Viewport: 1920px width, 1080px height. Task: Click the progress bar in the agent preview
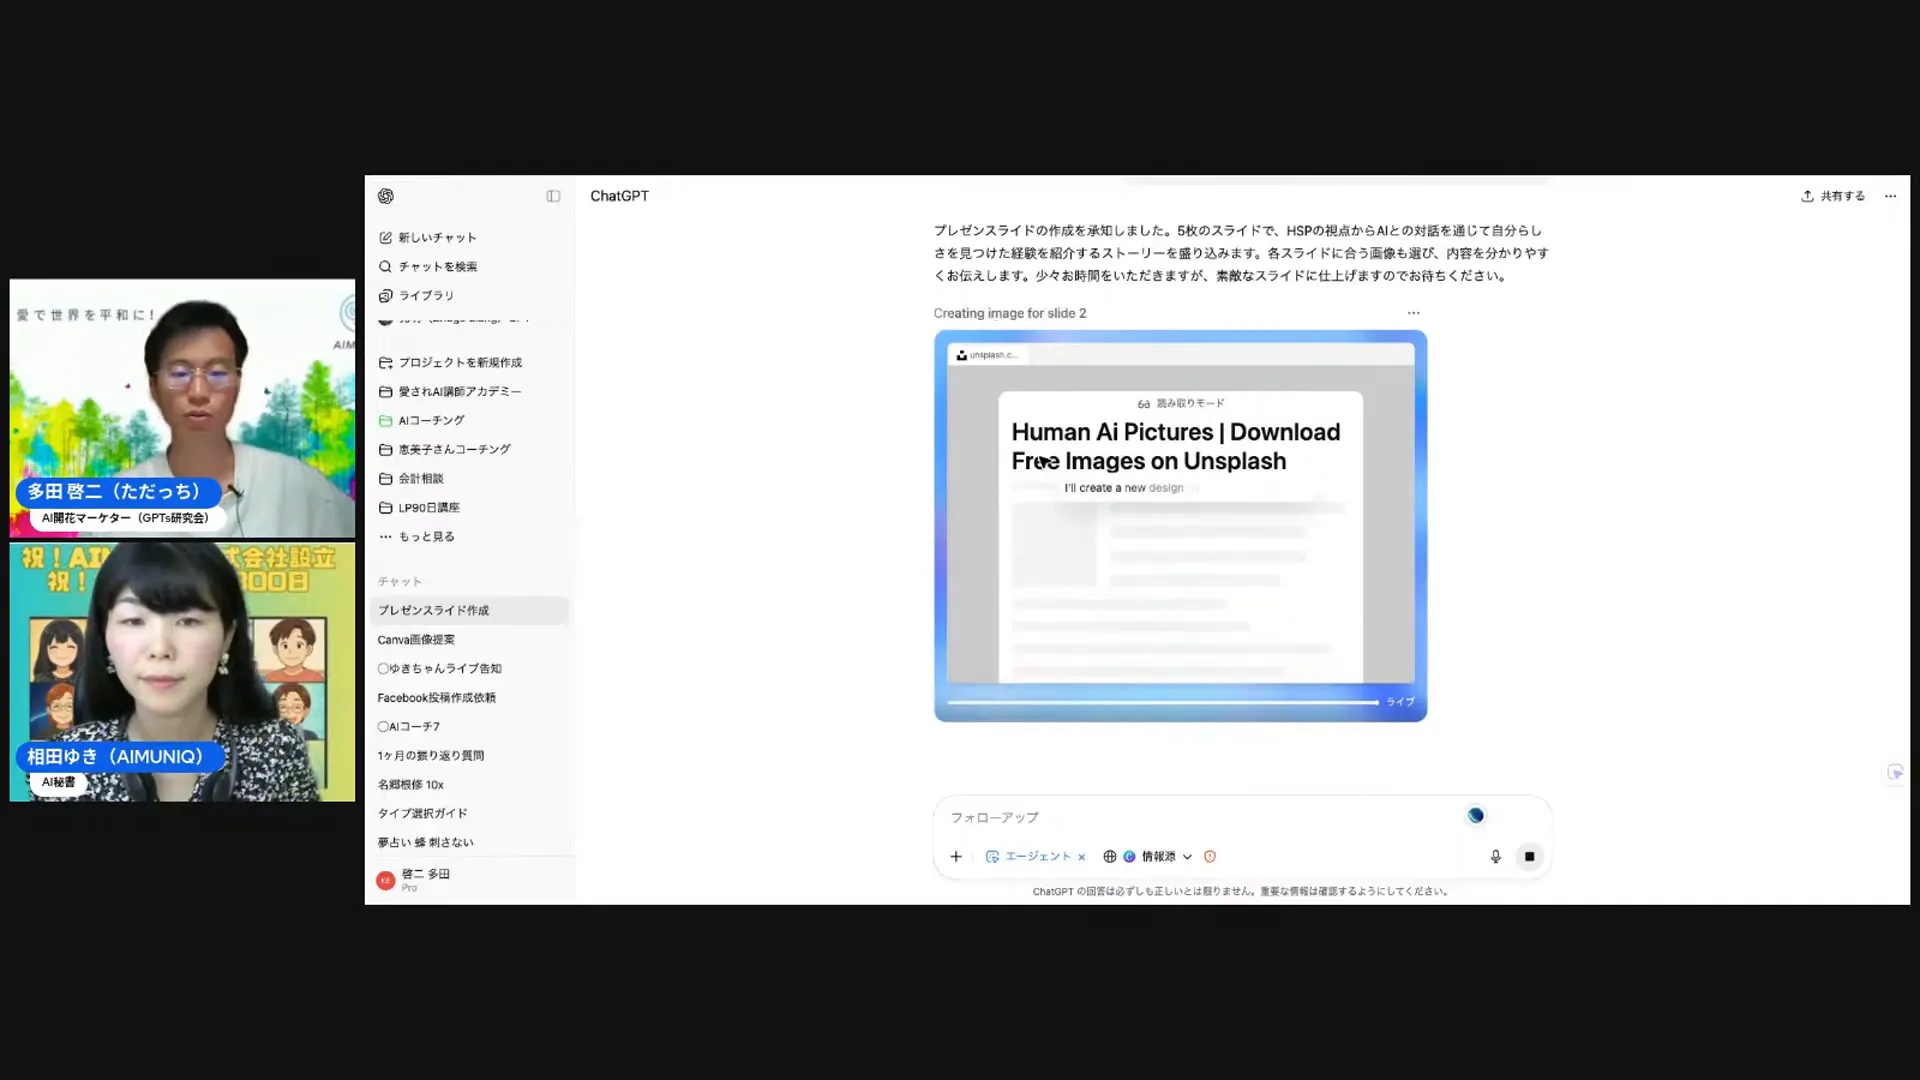1162,702
